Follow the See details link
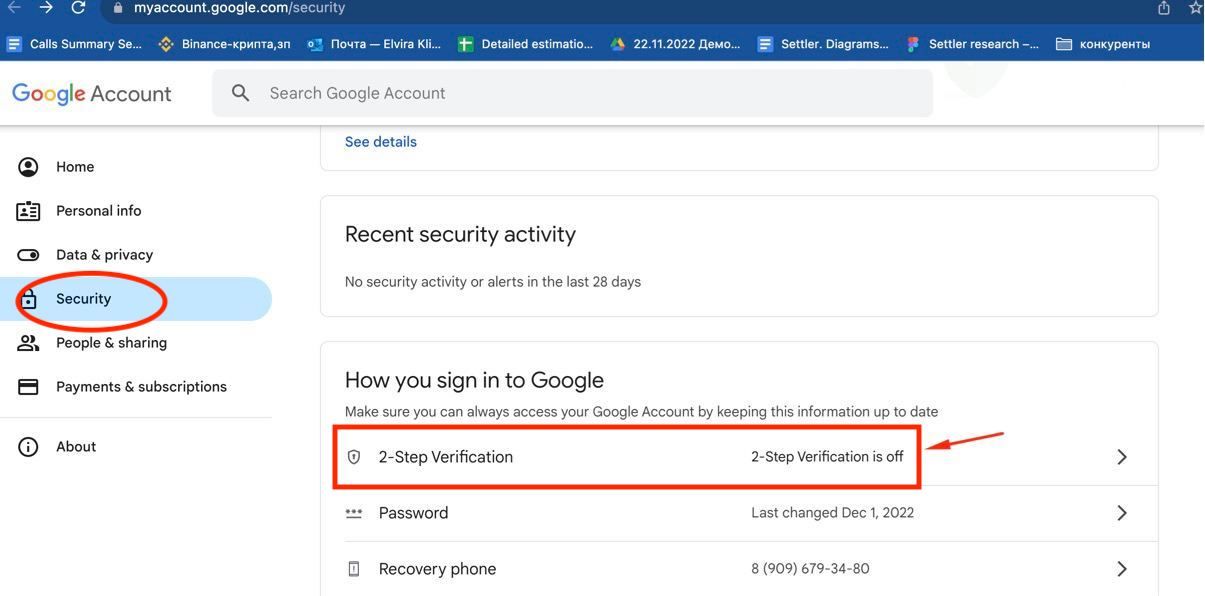1205x596 pixels. pyautogui.click(x=380, y=142)
